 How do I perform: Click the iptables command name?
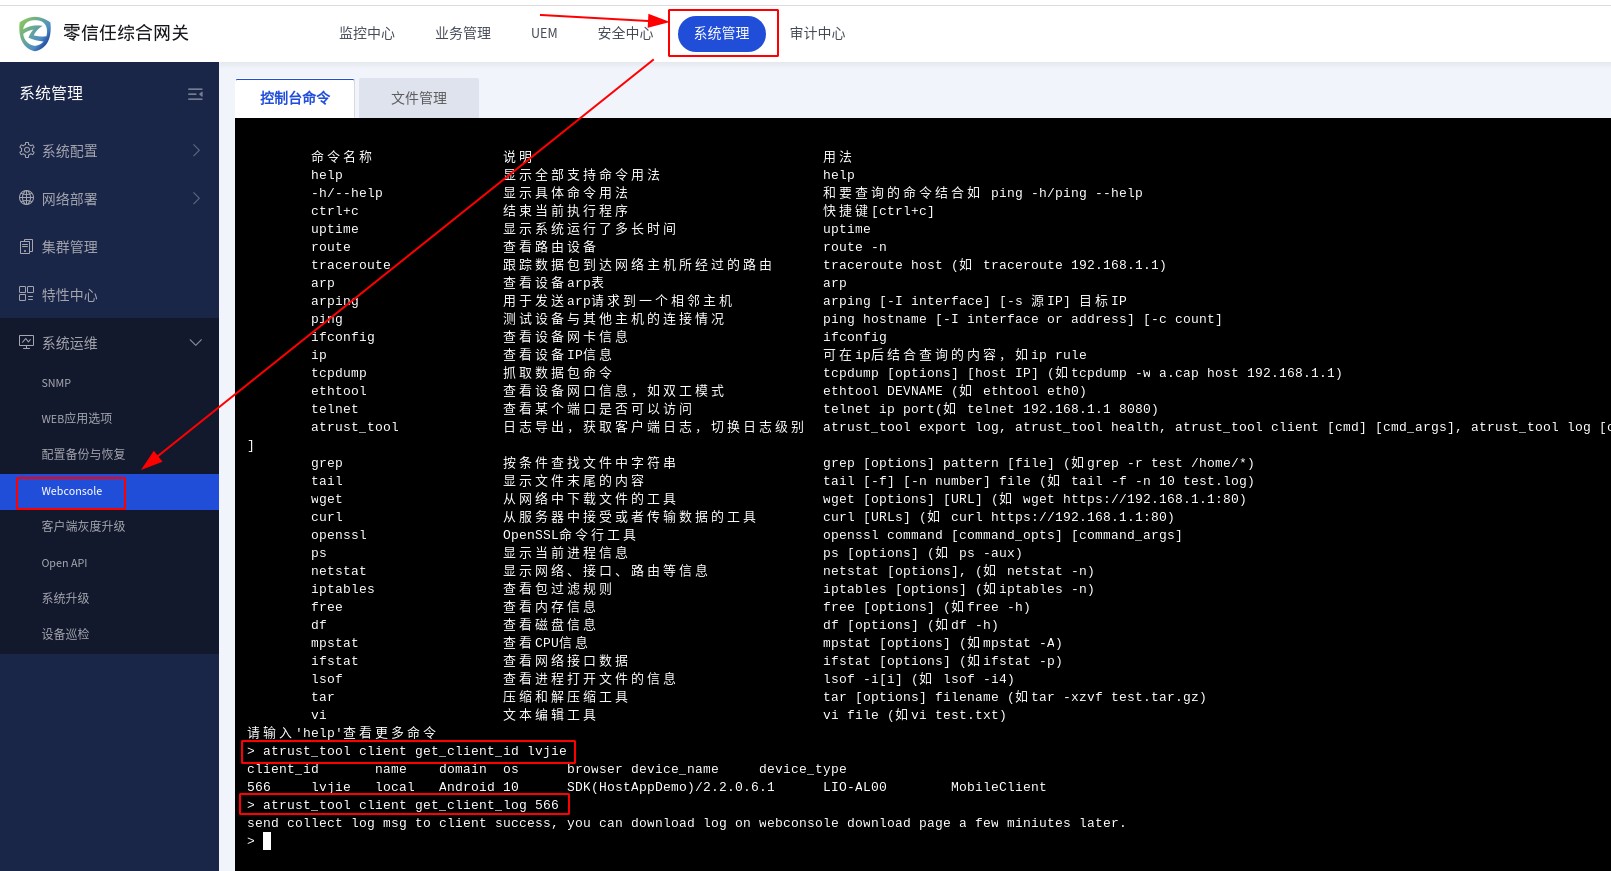(343, 589)
